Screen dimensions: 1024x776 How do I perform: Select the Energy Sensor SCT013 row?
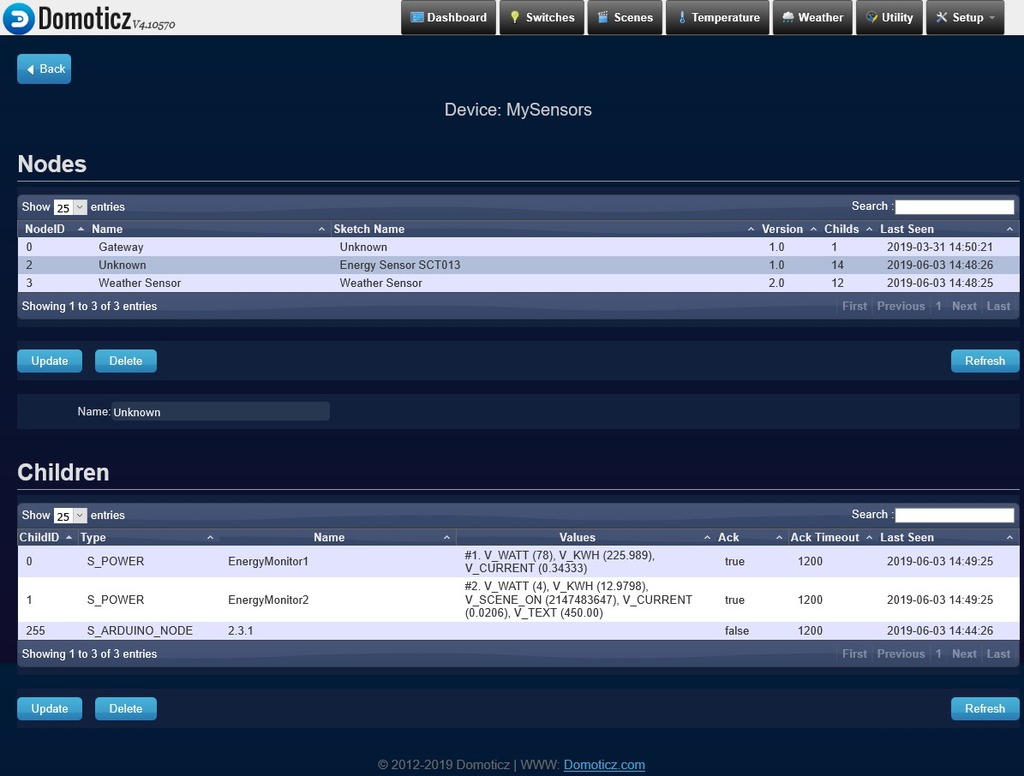(x=519, y=265)
